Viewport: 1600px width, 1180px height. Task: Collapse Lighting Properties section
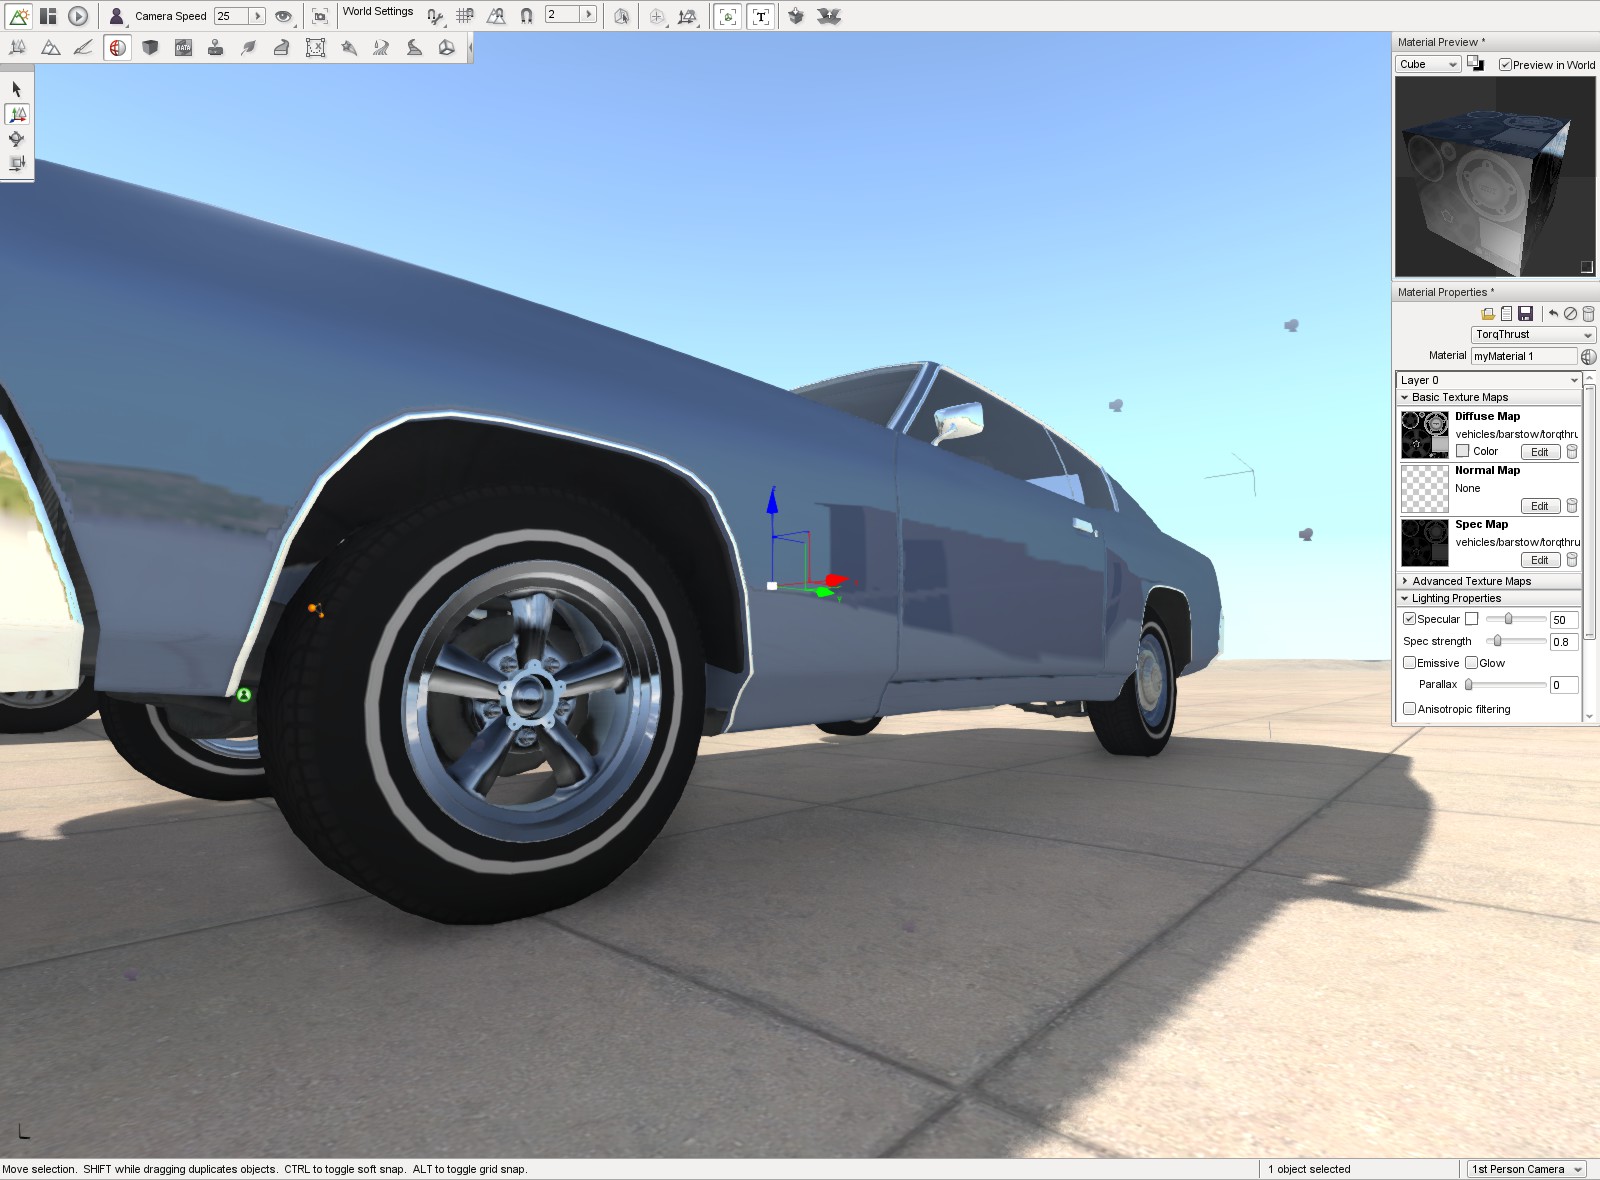1488,598
